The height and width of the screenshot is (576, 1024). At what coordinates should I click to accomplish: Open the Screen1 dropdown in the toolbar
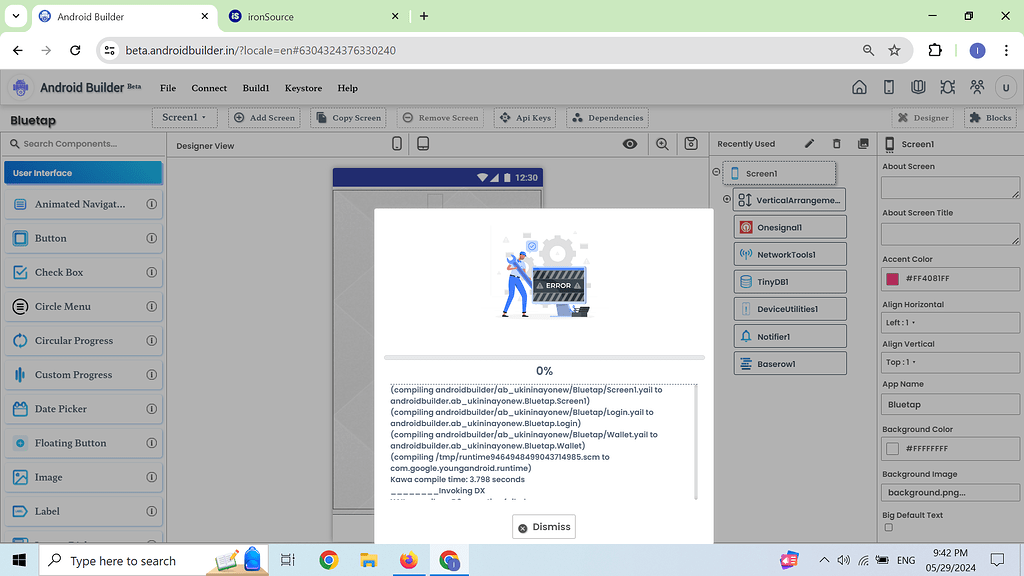pos(184,117)
